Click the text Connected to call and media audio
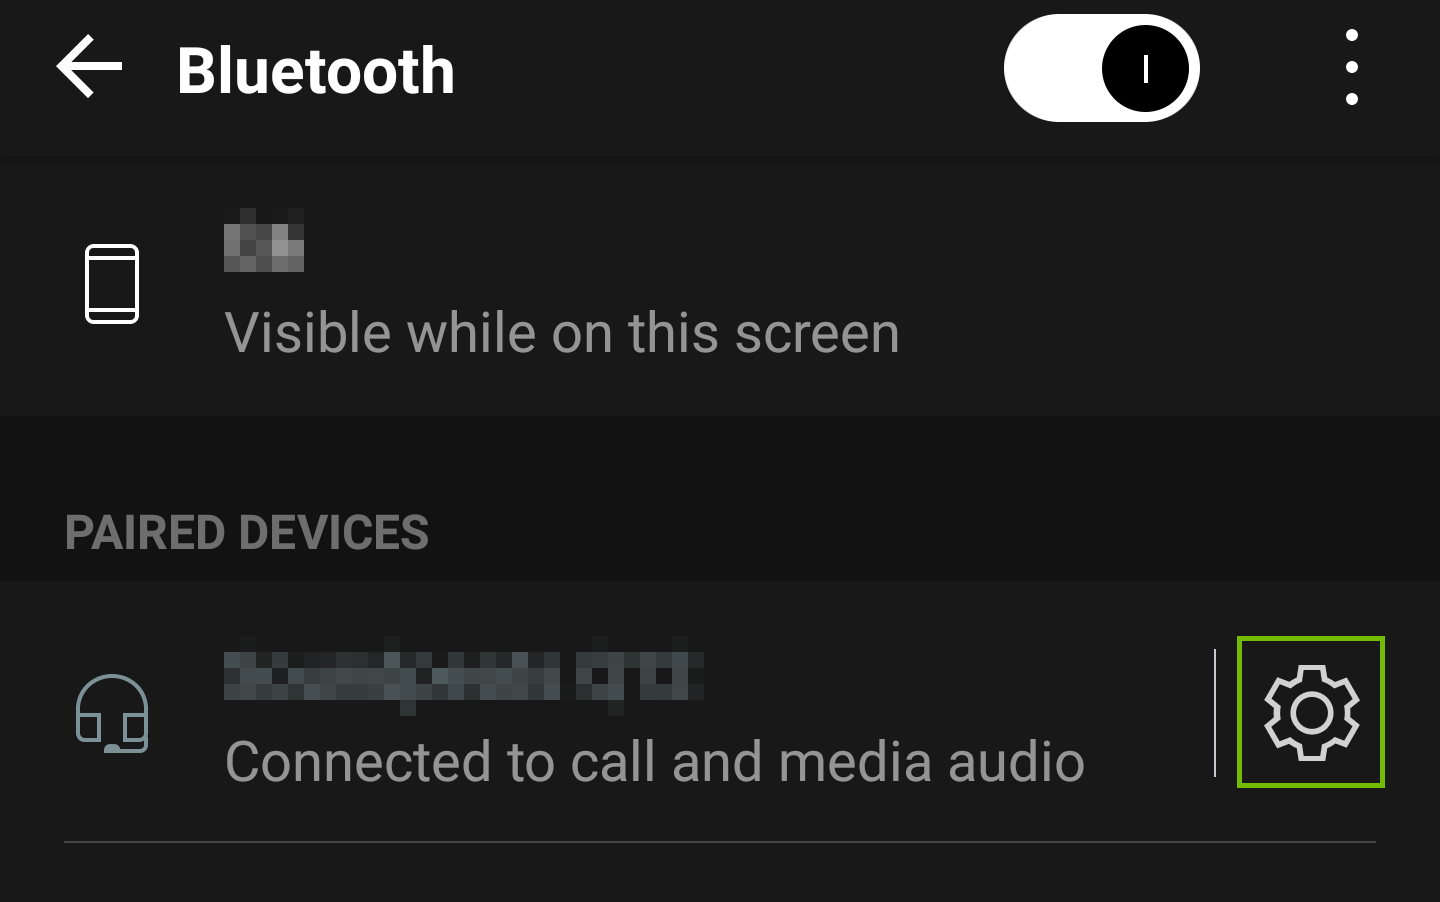1440x902 pixels. 654,761
